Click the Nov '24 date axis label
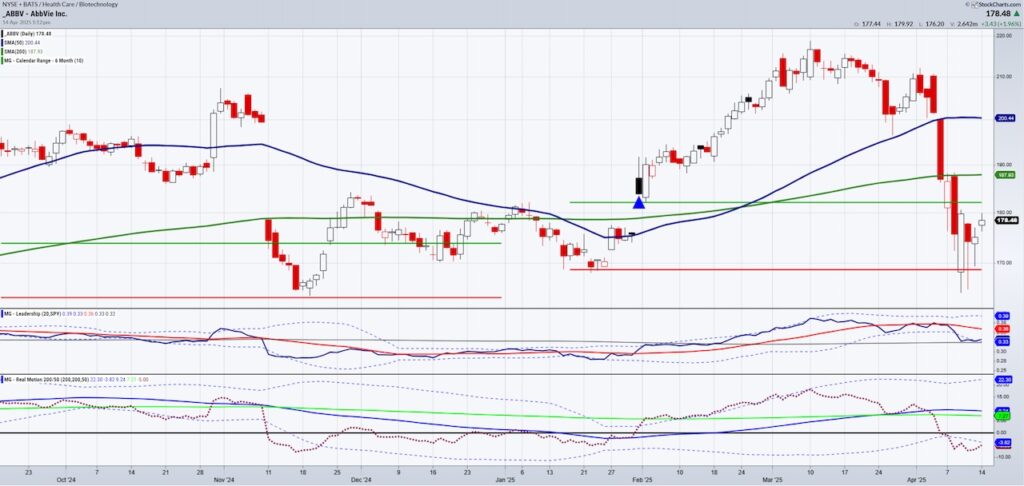Viewport: 1024px width, 486px height. pyautogui.click(x=225, y=479)
